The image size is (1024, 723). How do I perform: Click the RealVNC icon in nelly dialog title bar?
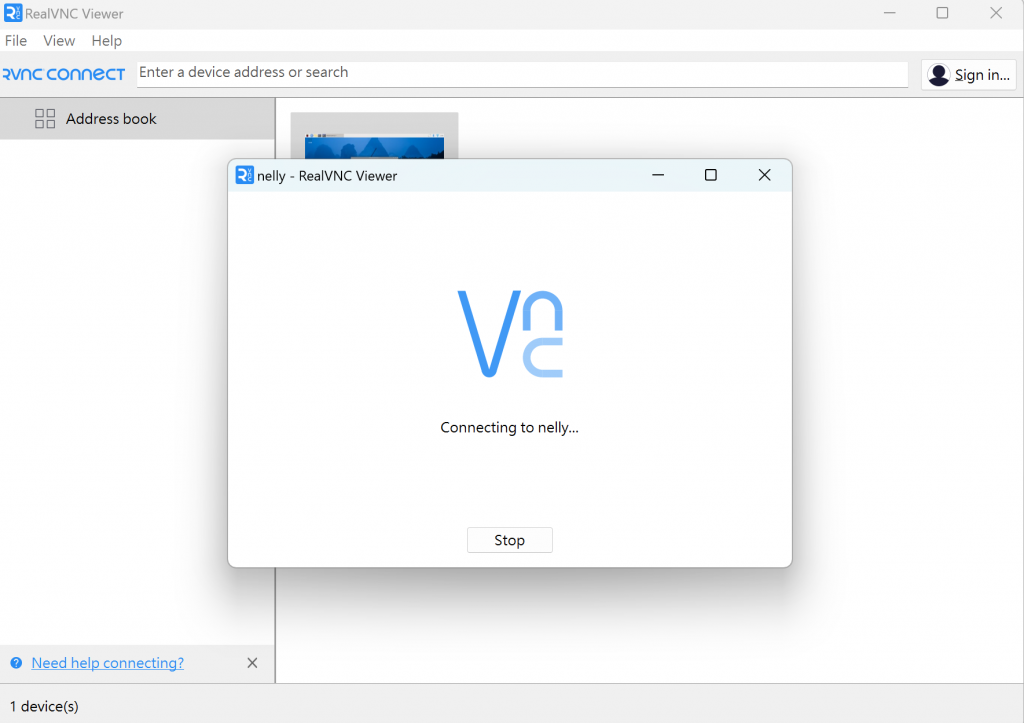pyautogui.click(x=244, y=175)
